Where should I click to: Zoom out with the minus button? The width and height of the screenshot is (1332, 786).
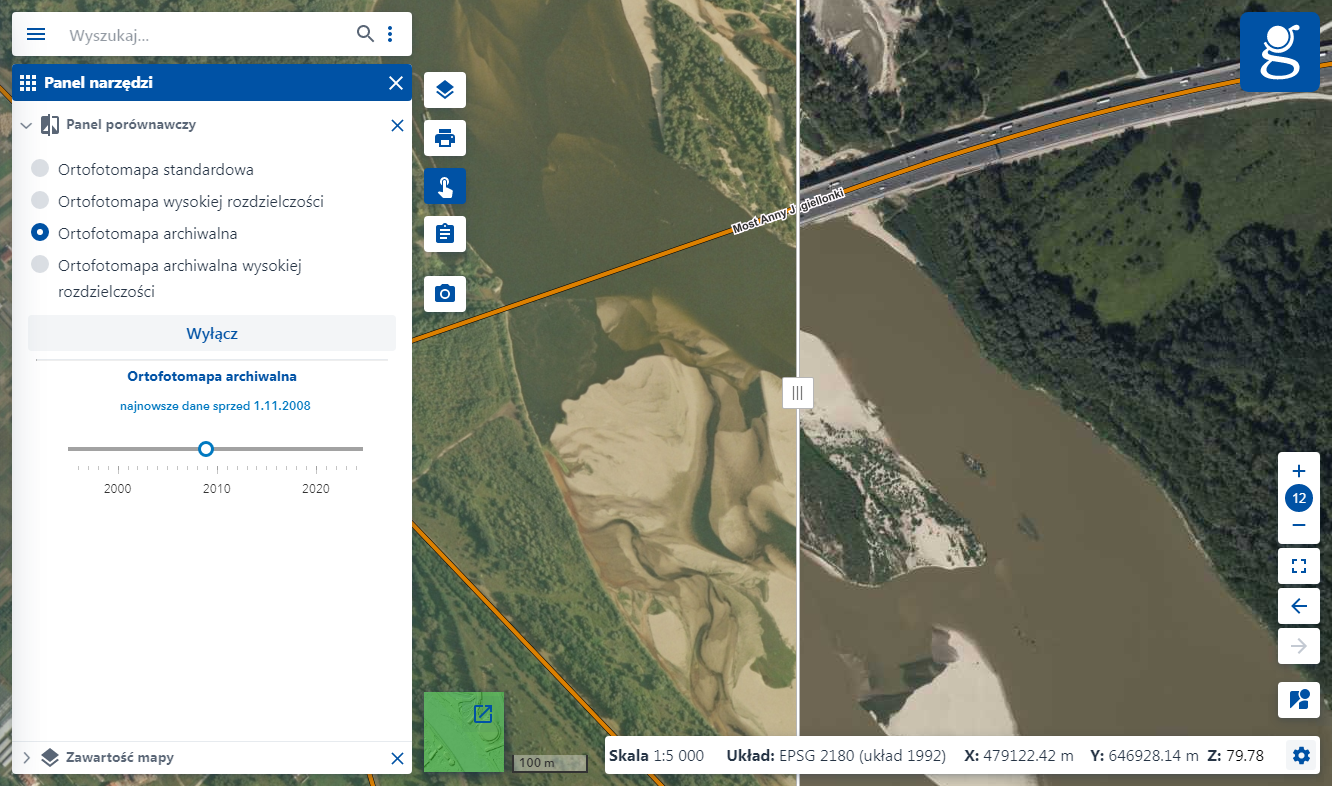(x=1299, y=525)
